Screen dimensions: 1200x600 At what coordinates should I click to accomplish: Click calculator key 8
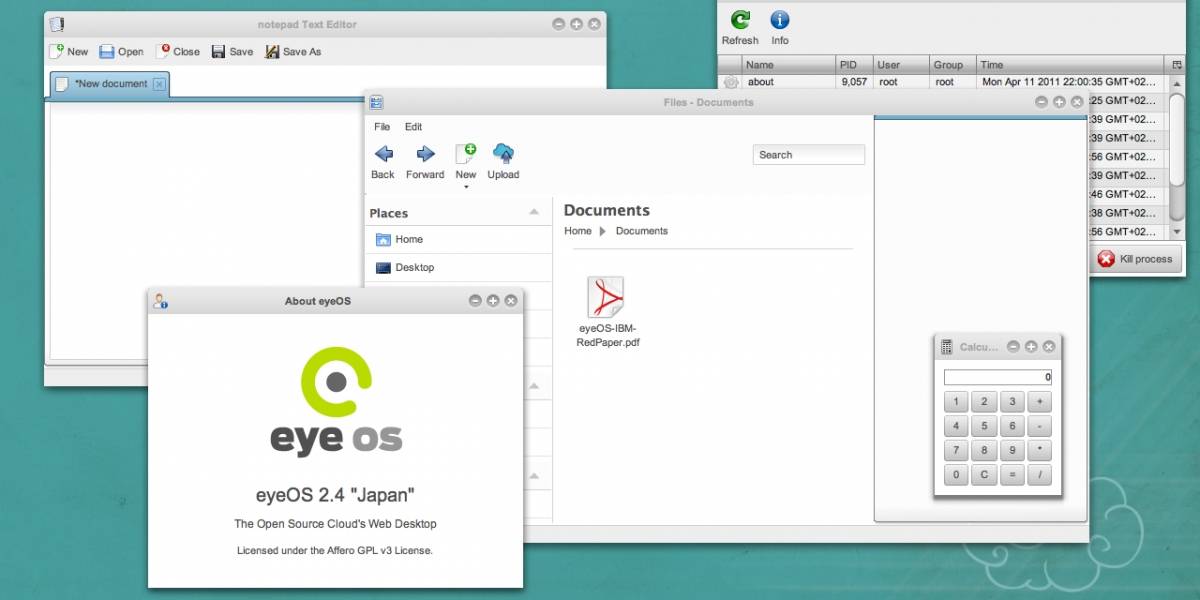(x=984, y=451)
